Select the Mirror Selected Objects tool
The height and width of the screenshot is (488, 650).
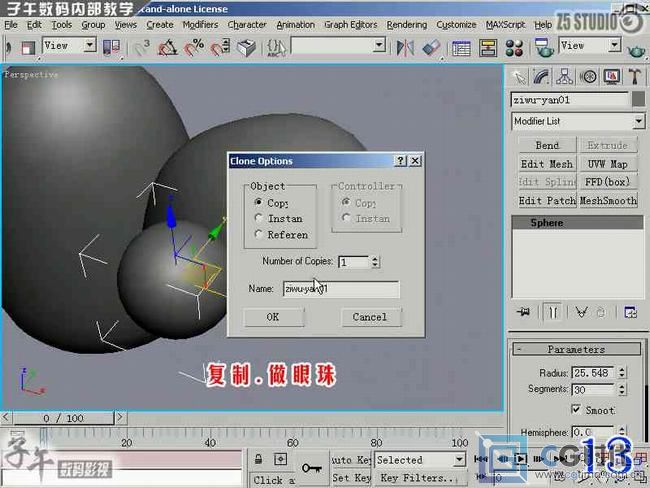point(405,48)
